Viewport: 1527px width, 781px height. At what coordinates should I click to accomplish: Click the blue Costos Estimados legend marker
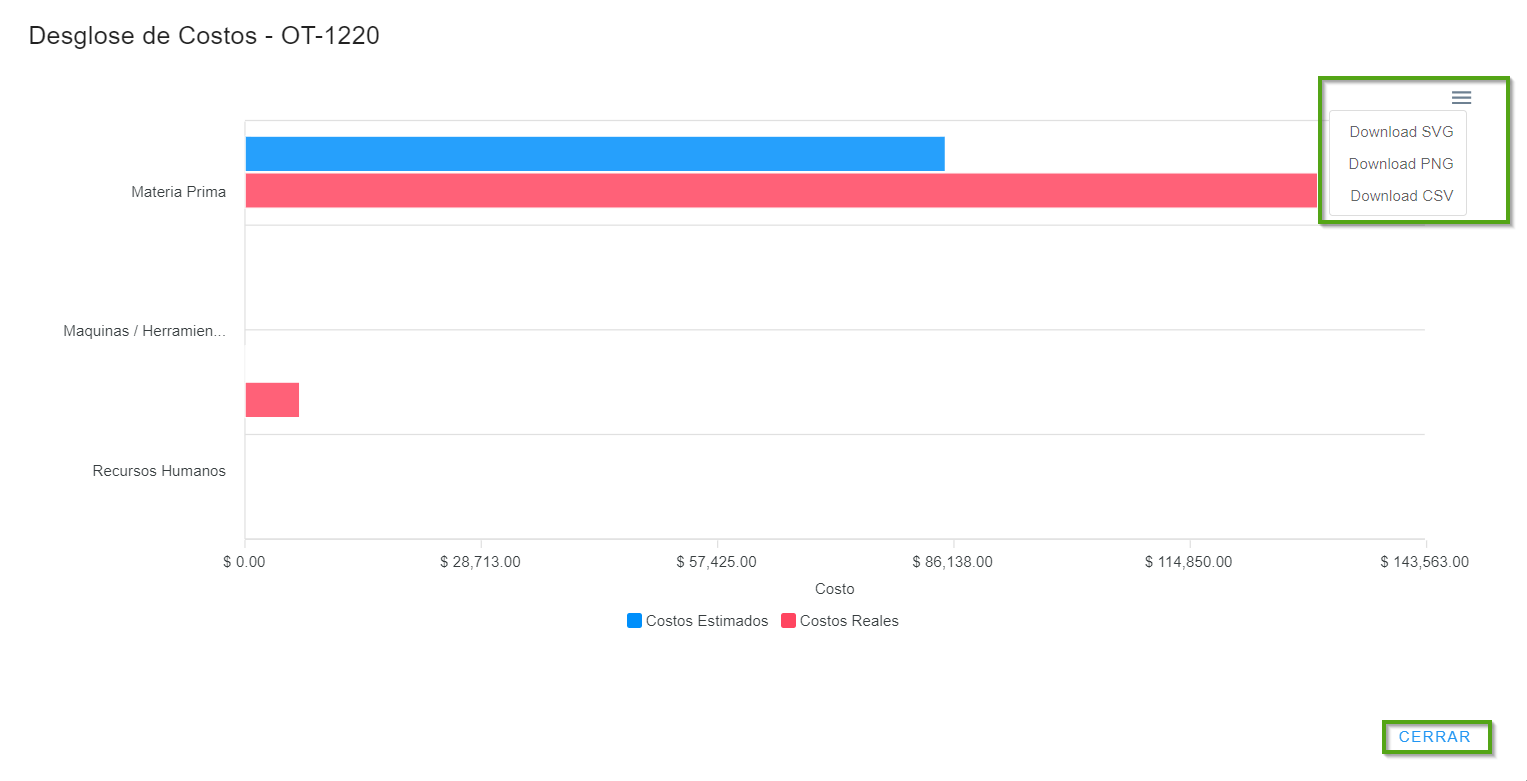(x=634, y=621)
